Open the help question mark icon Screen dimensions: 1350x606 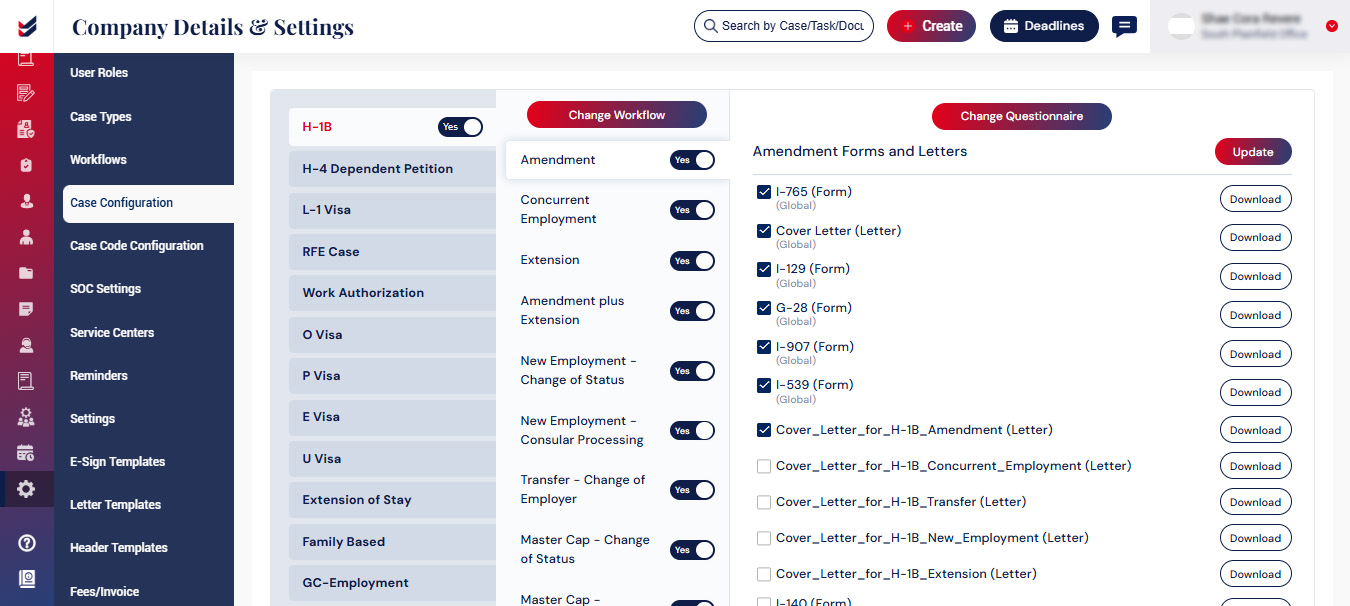pyautogui.click(x=27, y=543)
